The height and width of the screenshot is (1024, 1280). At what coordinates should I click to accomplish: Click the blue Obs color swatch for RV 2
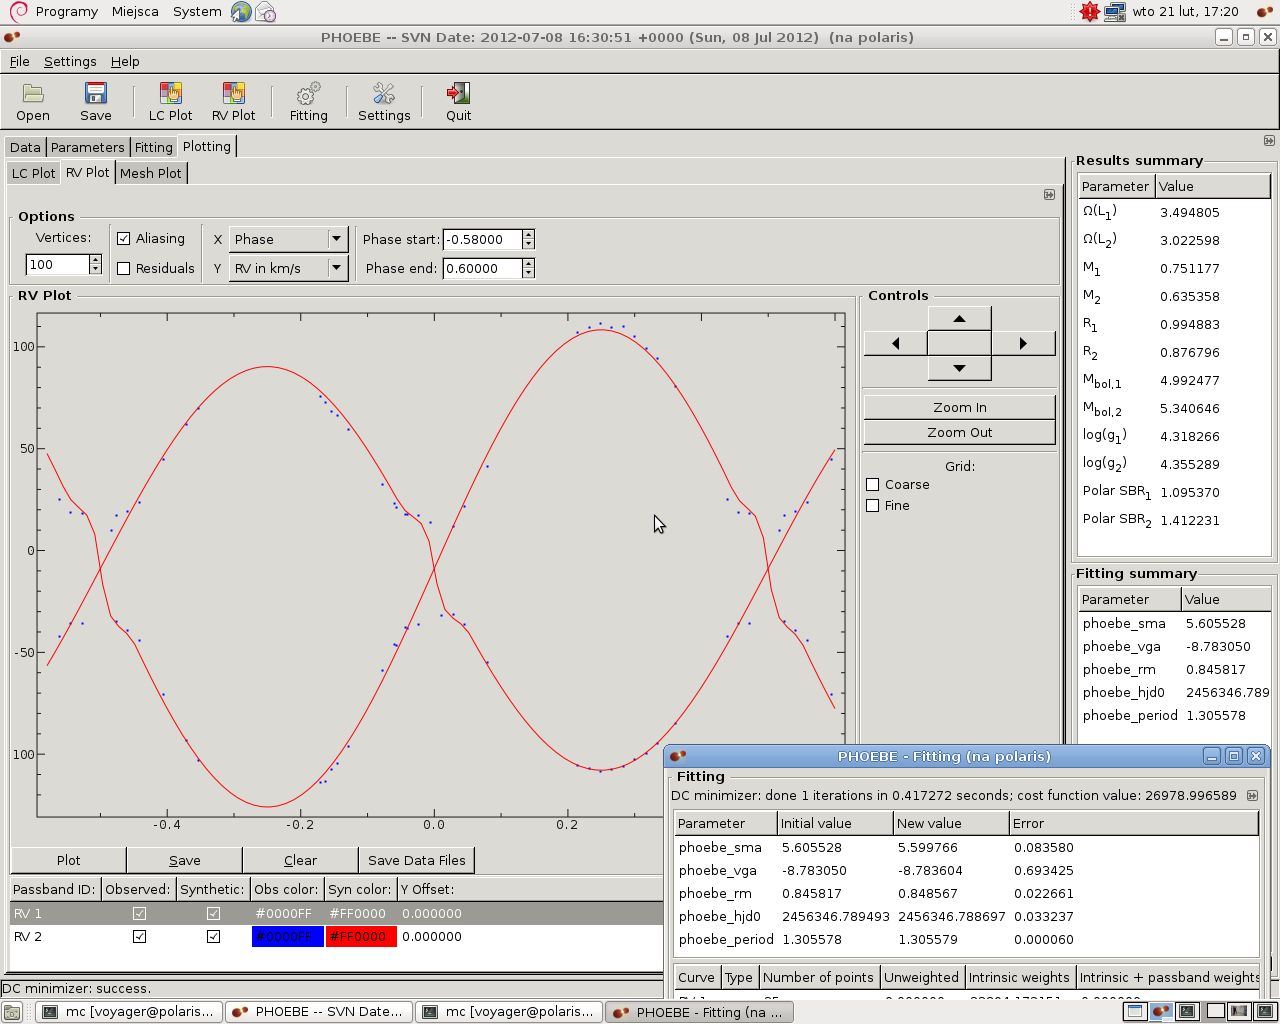point(287,937)
